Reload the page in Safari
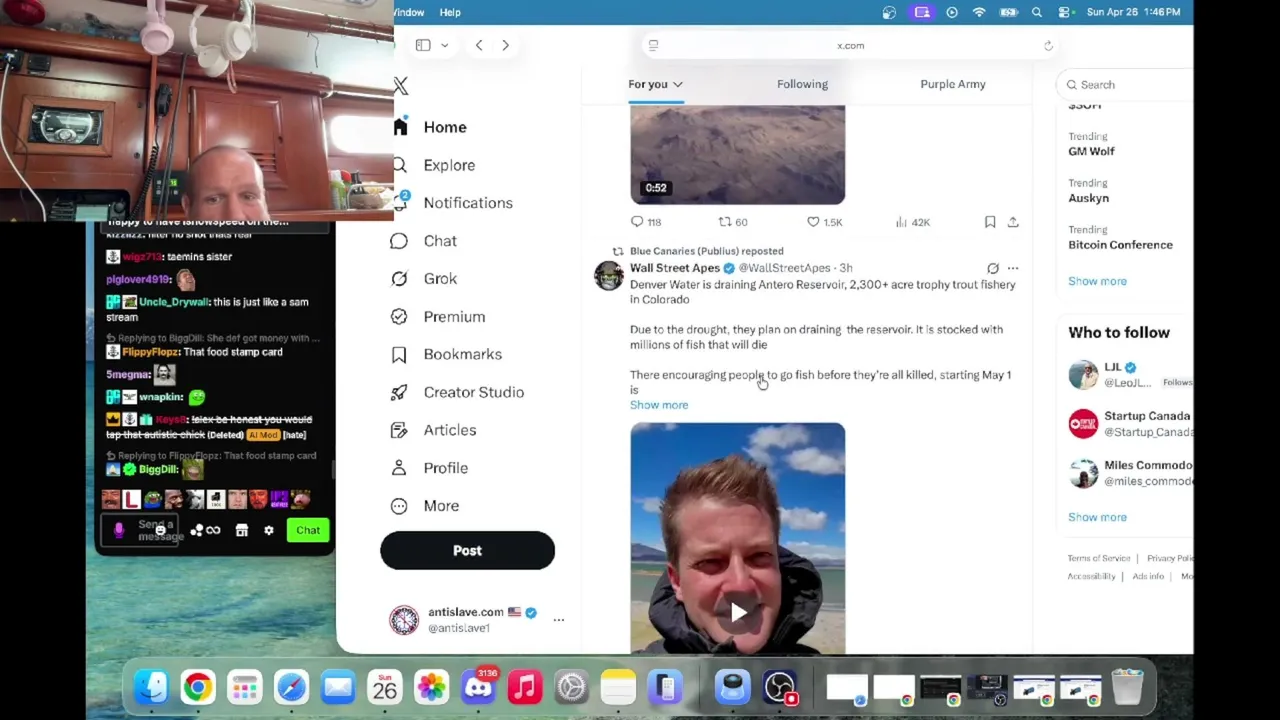The width and height of the screenshot is (1280, 720). (x=1048, y=45)
